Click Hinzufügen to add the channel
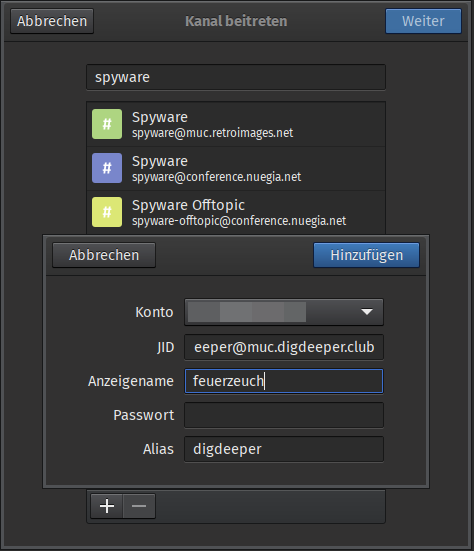The image size is (474, 551). click(x=366, y=255)
